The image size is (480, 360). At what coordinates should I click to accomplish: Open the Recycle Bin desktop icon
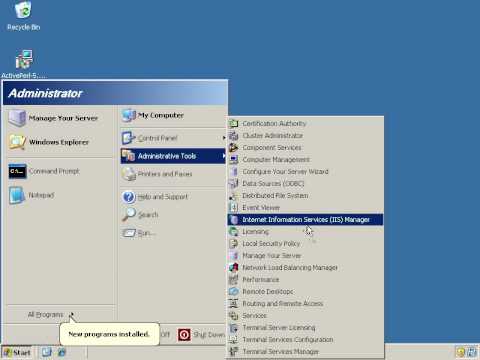[23, 16]
